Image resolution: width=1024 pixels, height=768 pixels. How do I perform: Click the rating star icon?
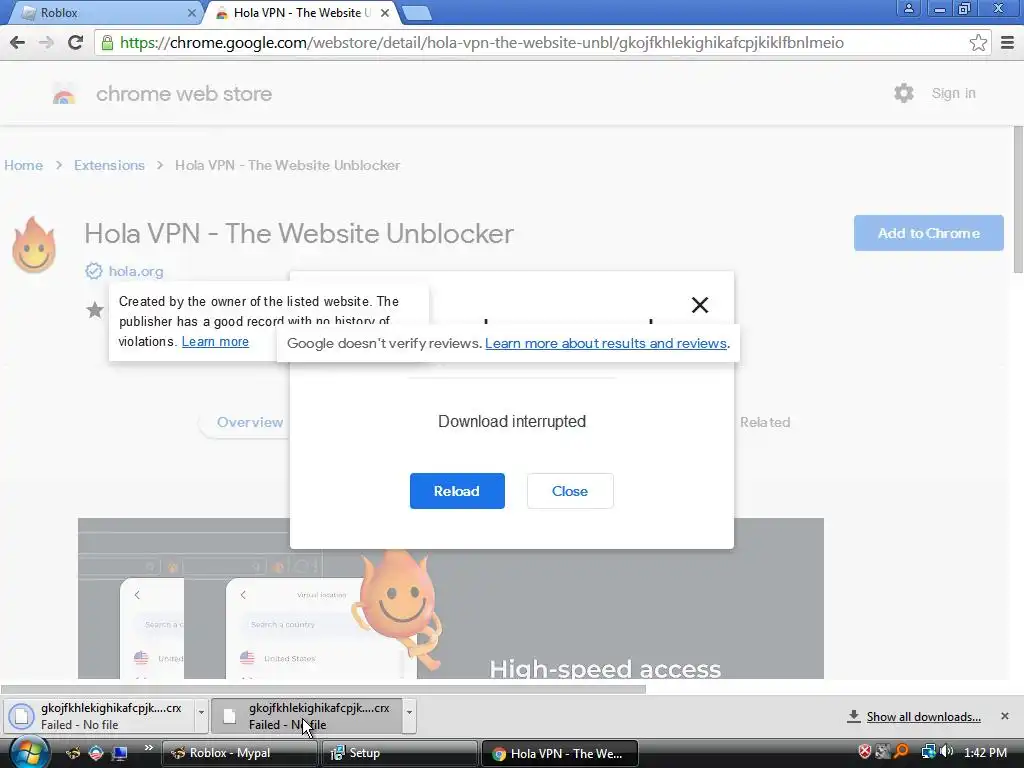[95, 310]
